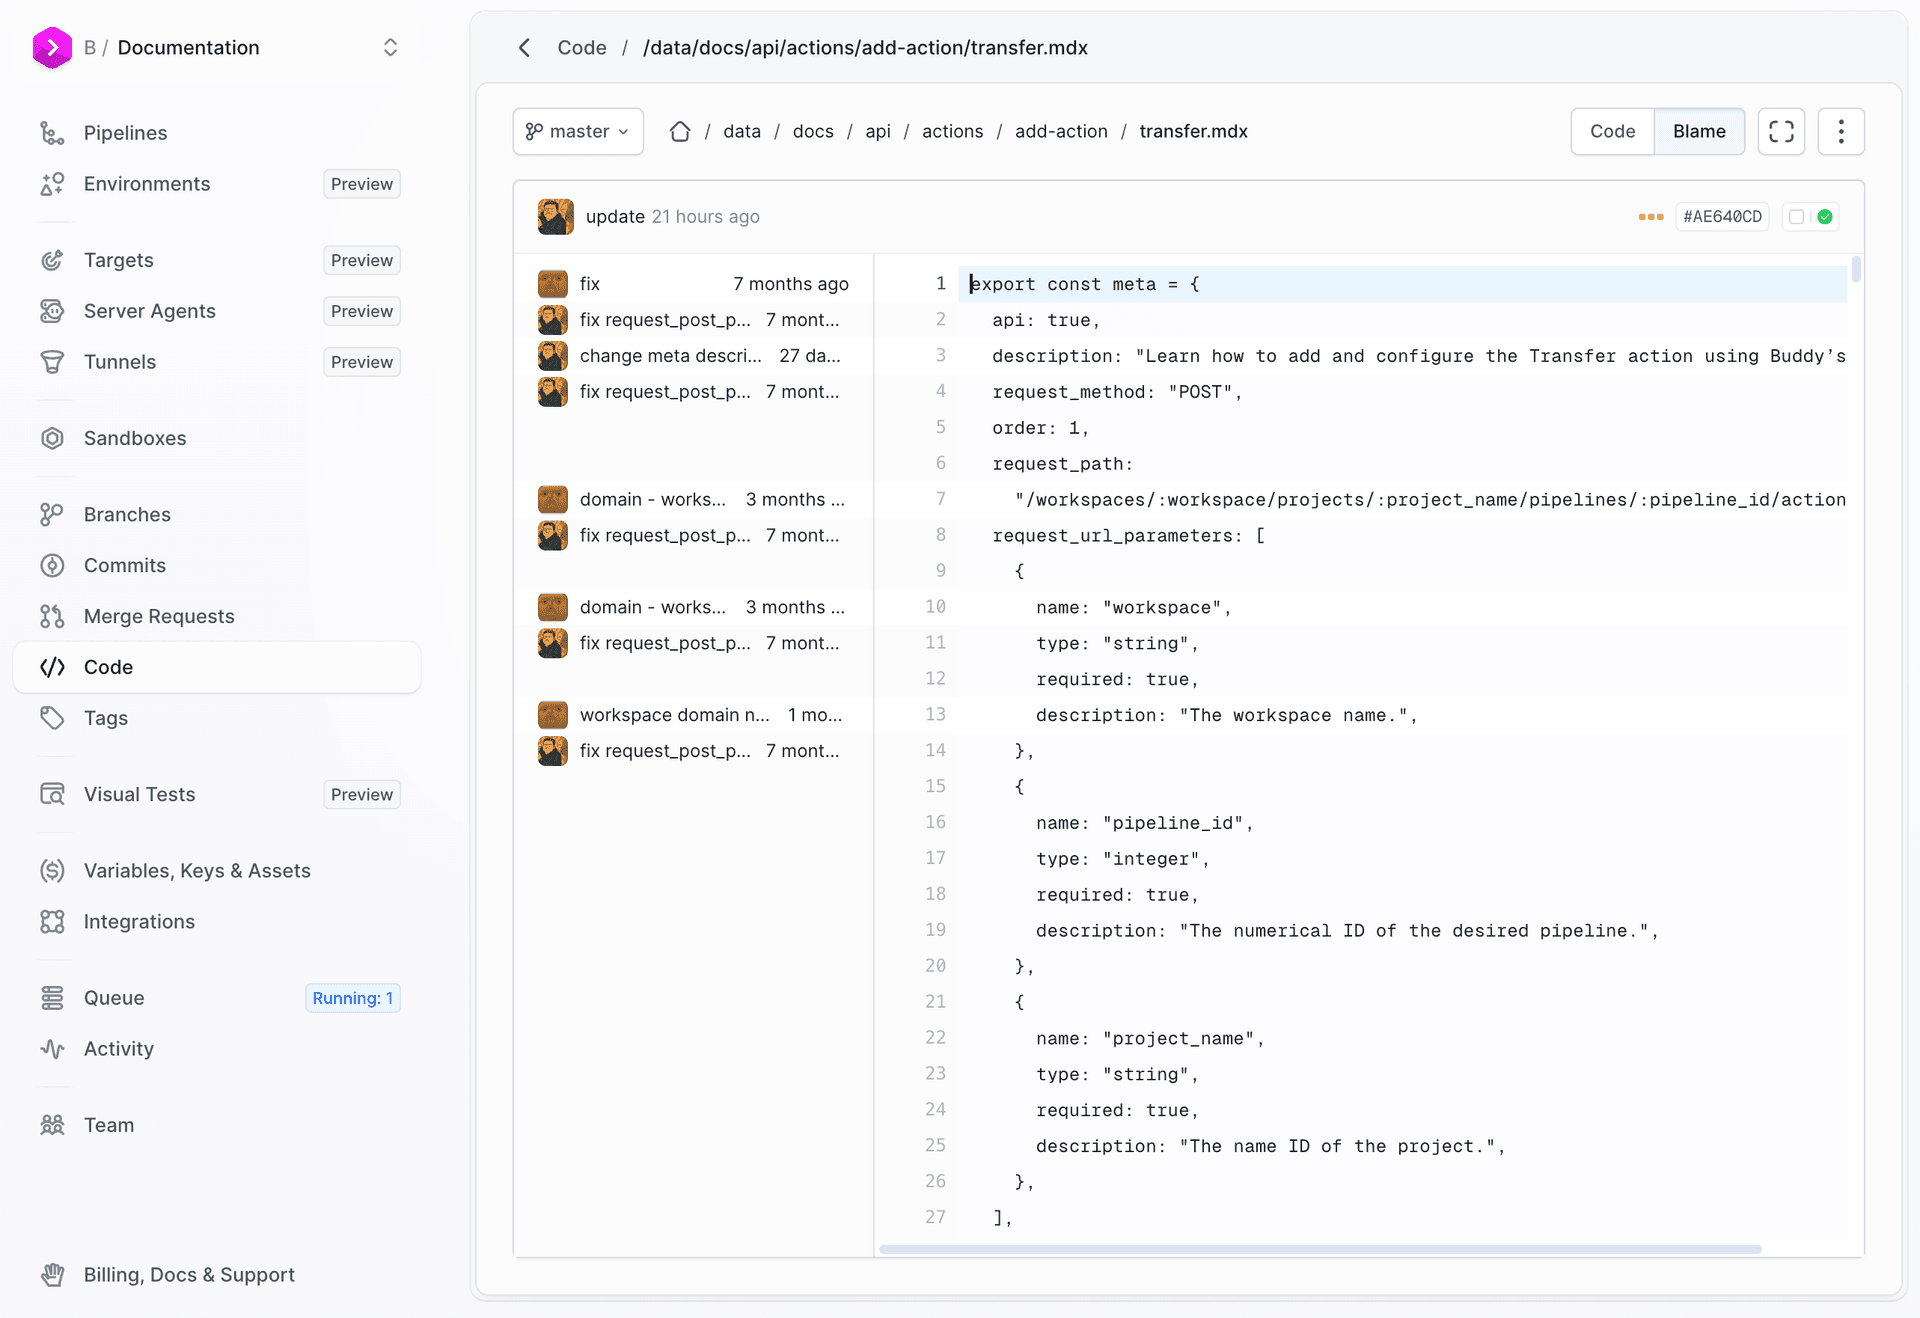Click the data breadcrumb folder
Viewport: 1920px width, 1318px height.
point(742,131)
